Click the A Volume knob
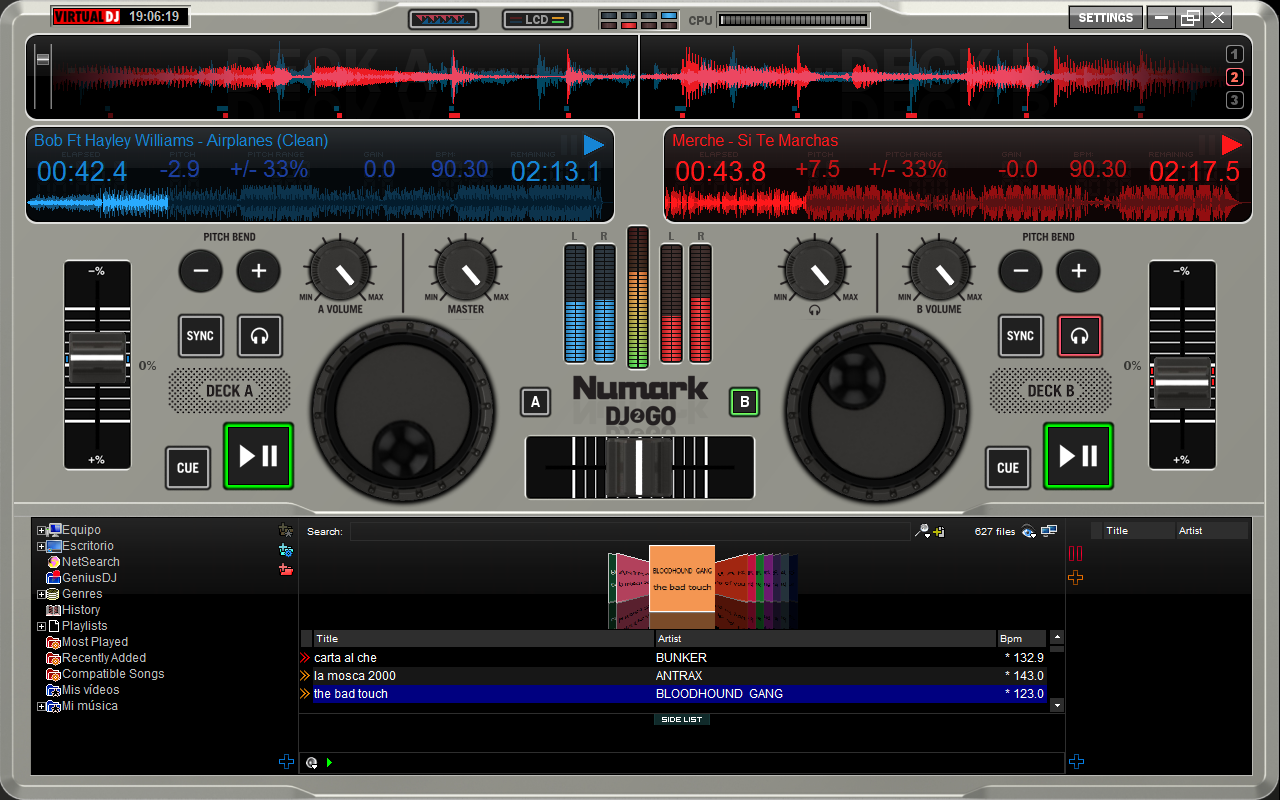Screen dimensions: 1280x800 pos(341,270)
